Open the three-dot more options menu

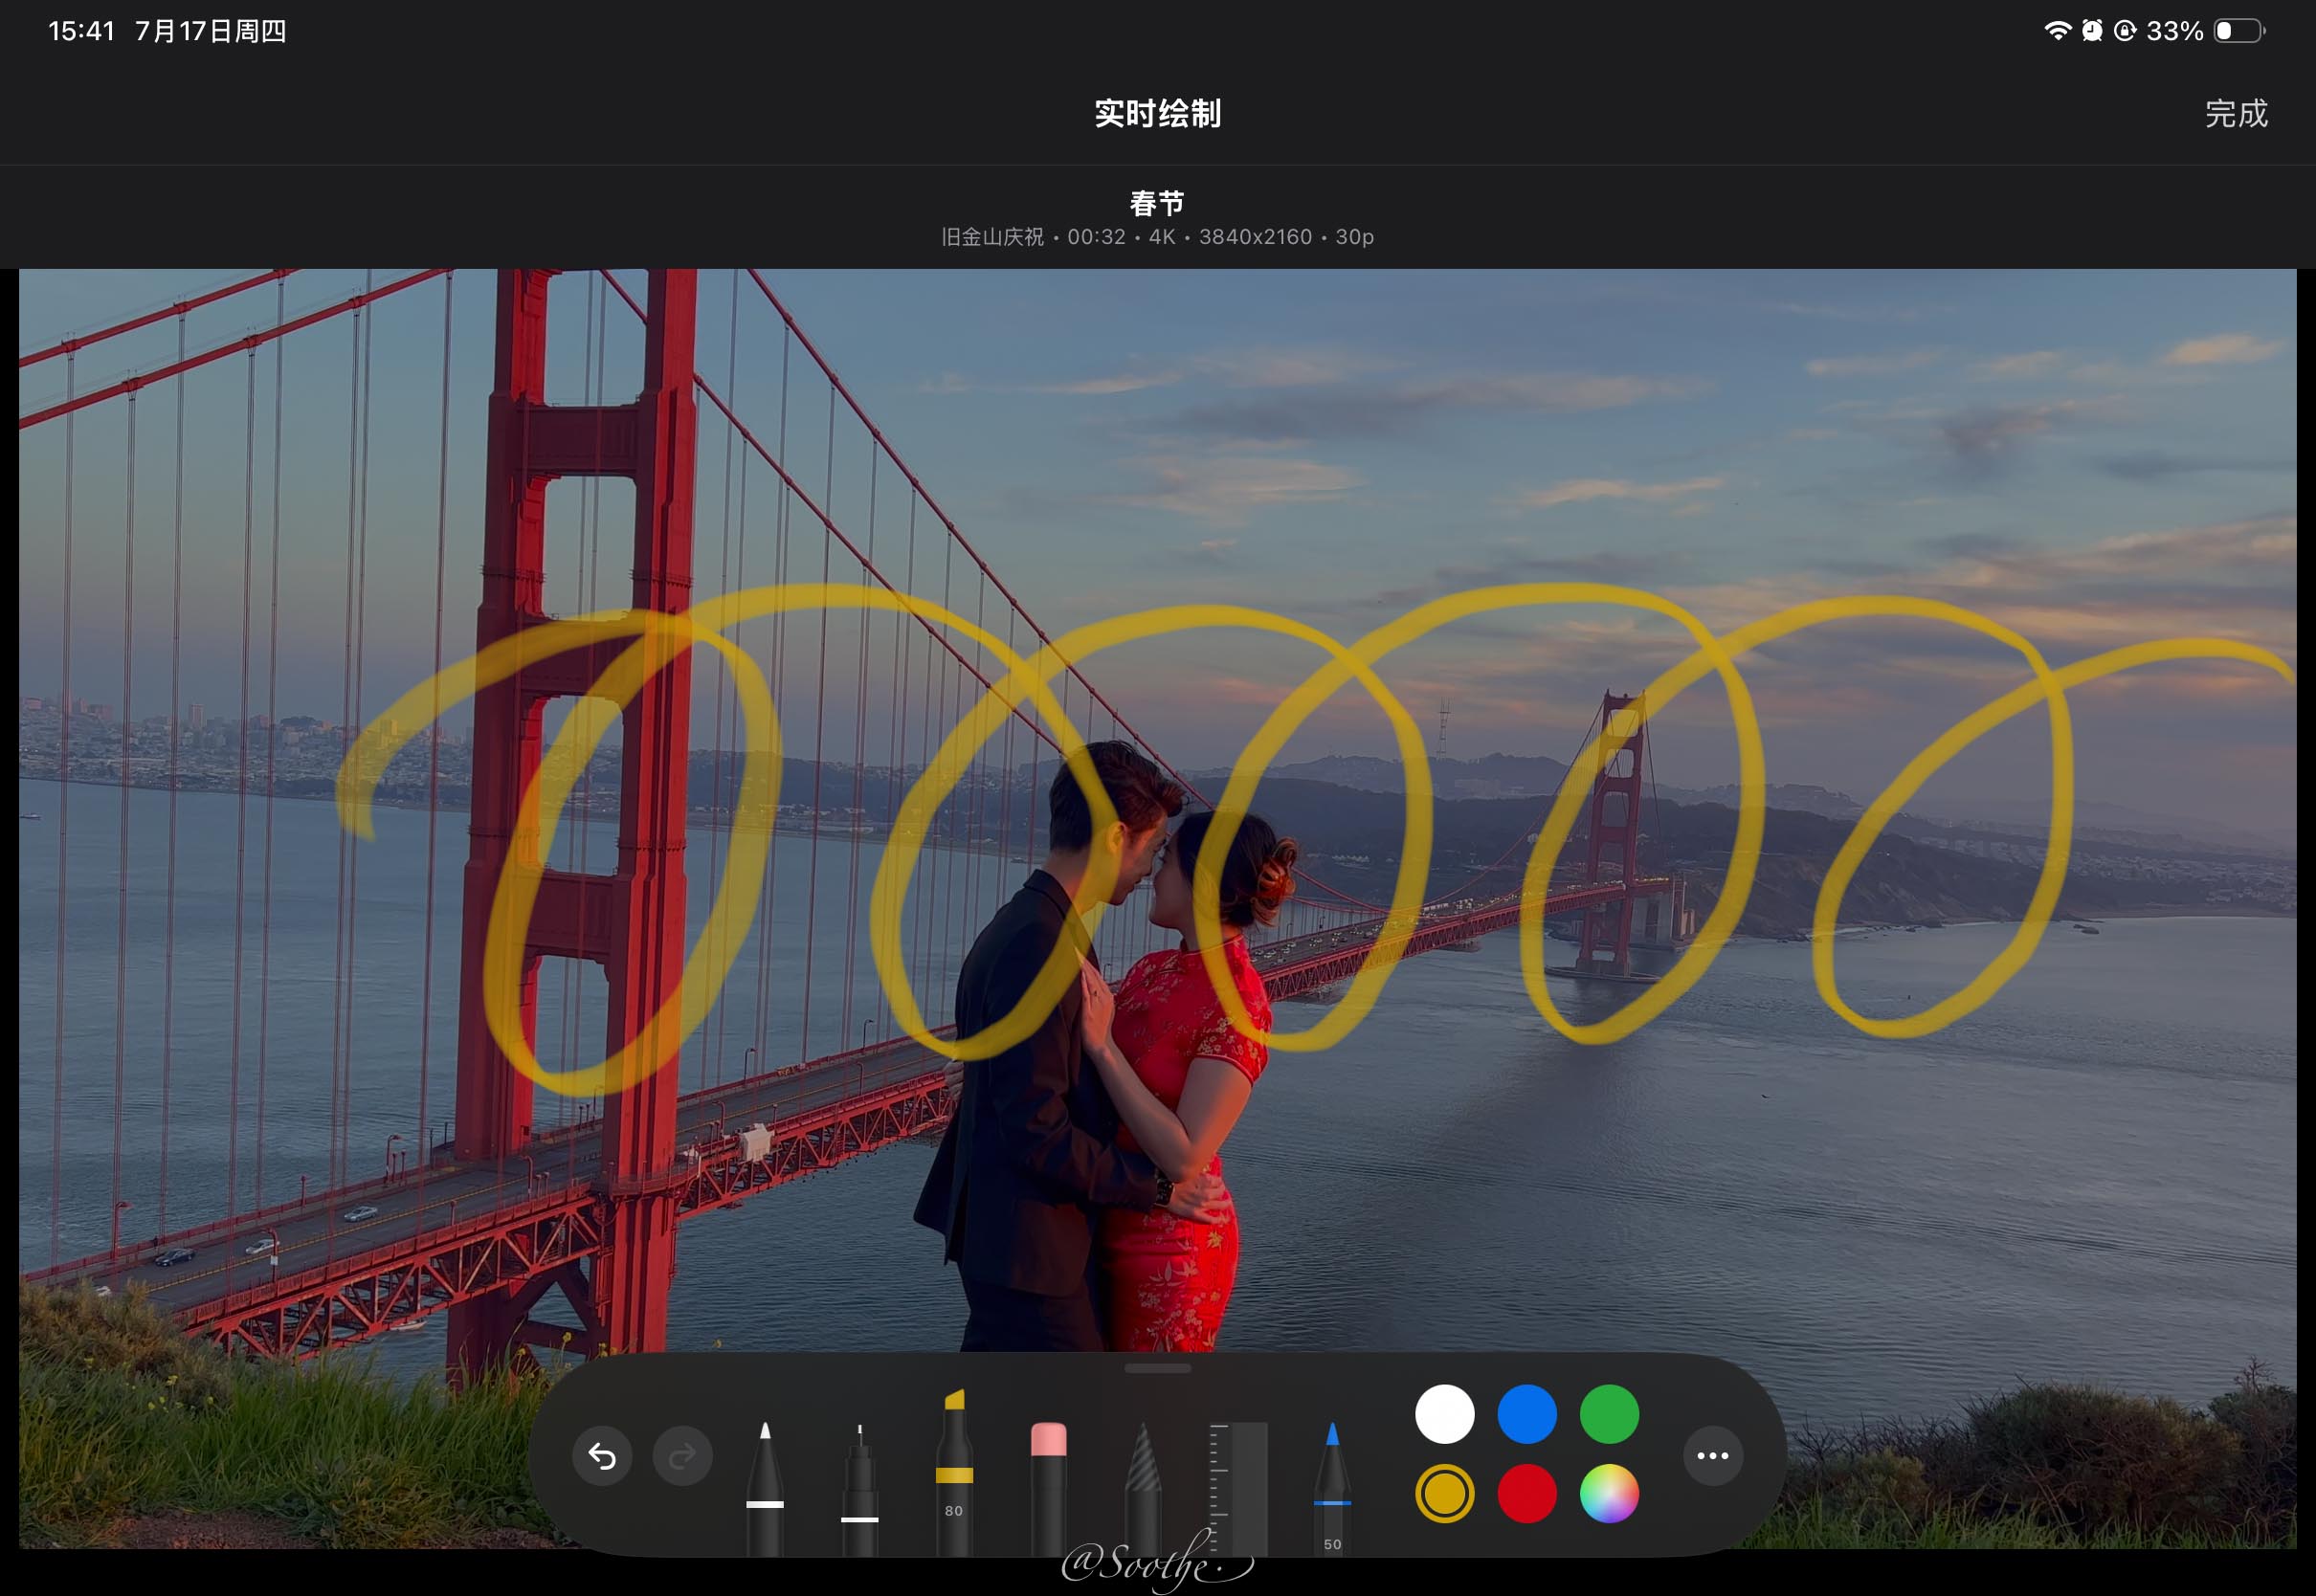[x=1712, y=1456]
